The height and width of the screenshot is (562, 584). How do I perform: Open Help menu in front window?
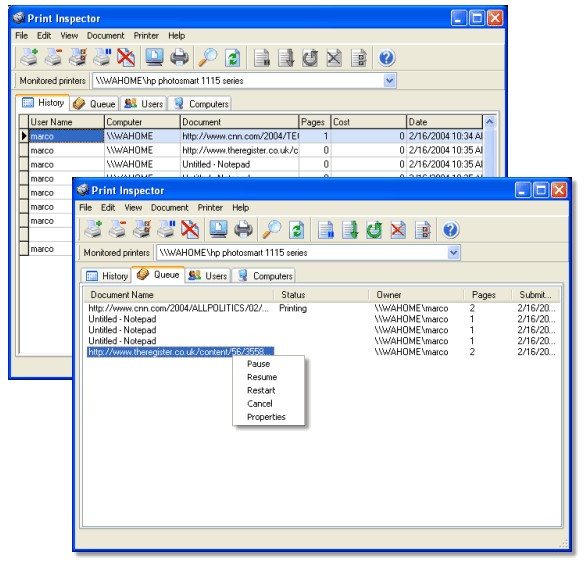coord(241,207)
